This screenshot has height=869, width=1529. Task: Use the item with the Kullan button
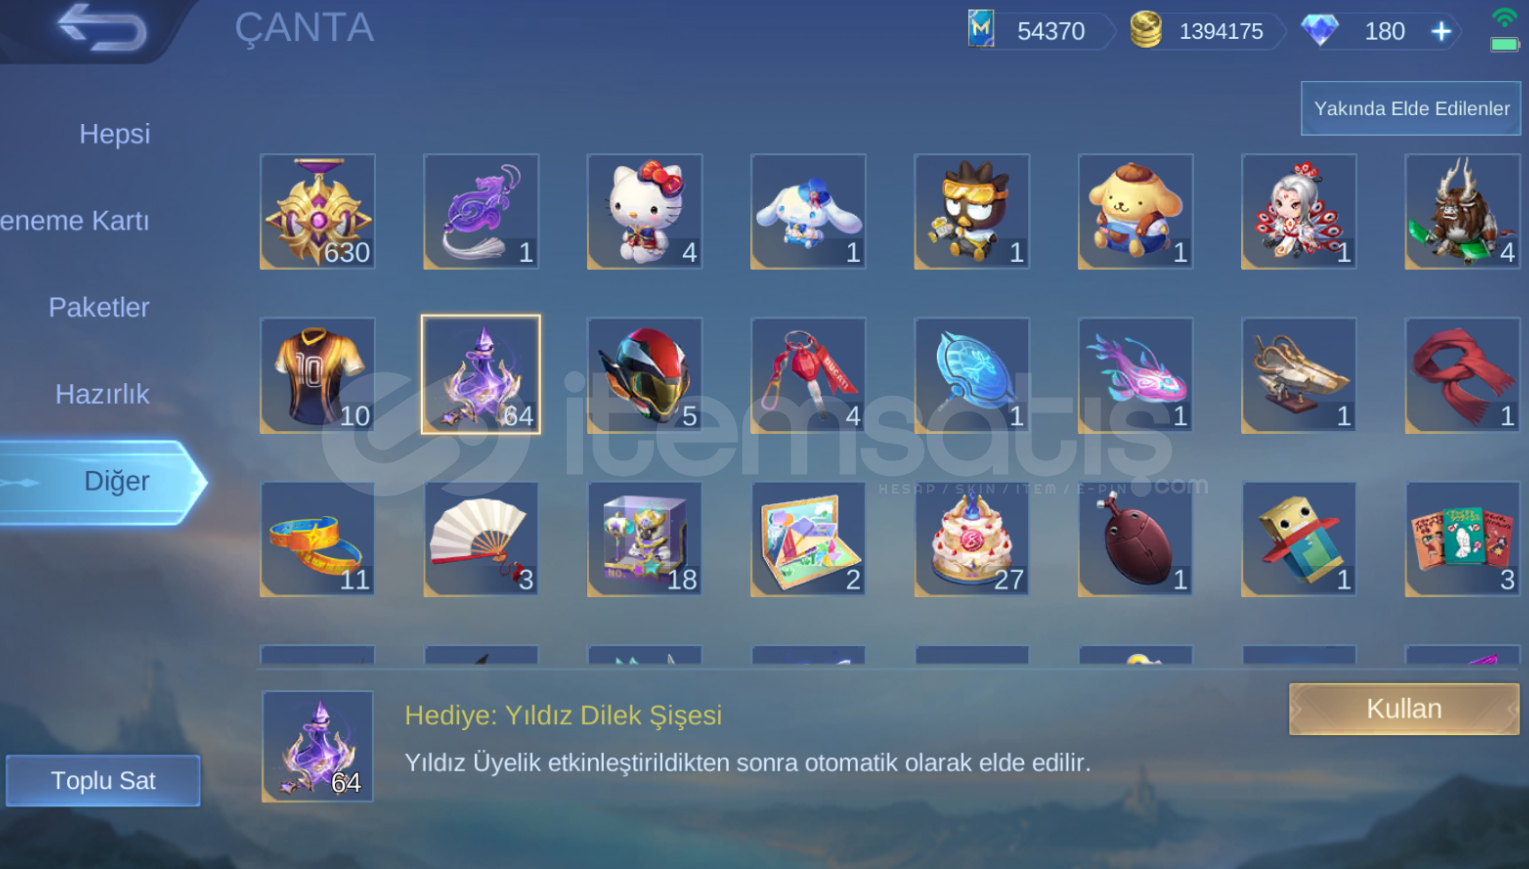coord(1404,709)
